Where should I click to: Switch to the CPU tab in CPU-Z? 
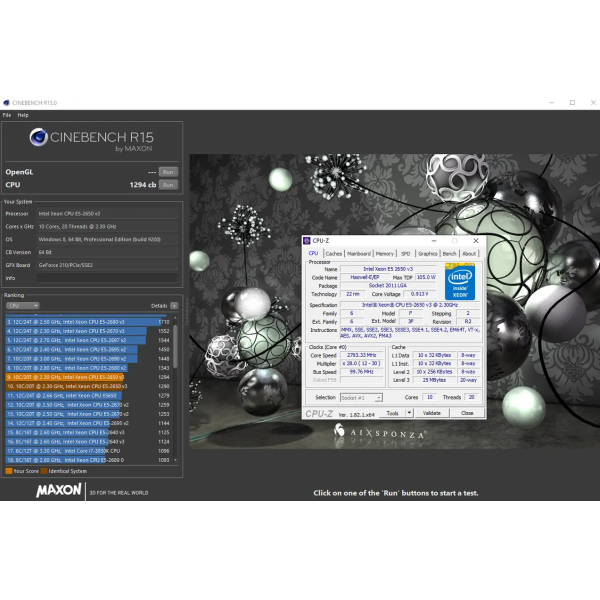(x=313, y=253)
